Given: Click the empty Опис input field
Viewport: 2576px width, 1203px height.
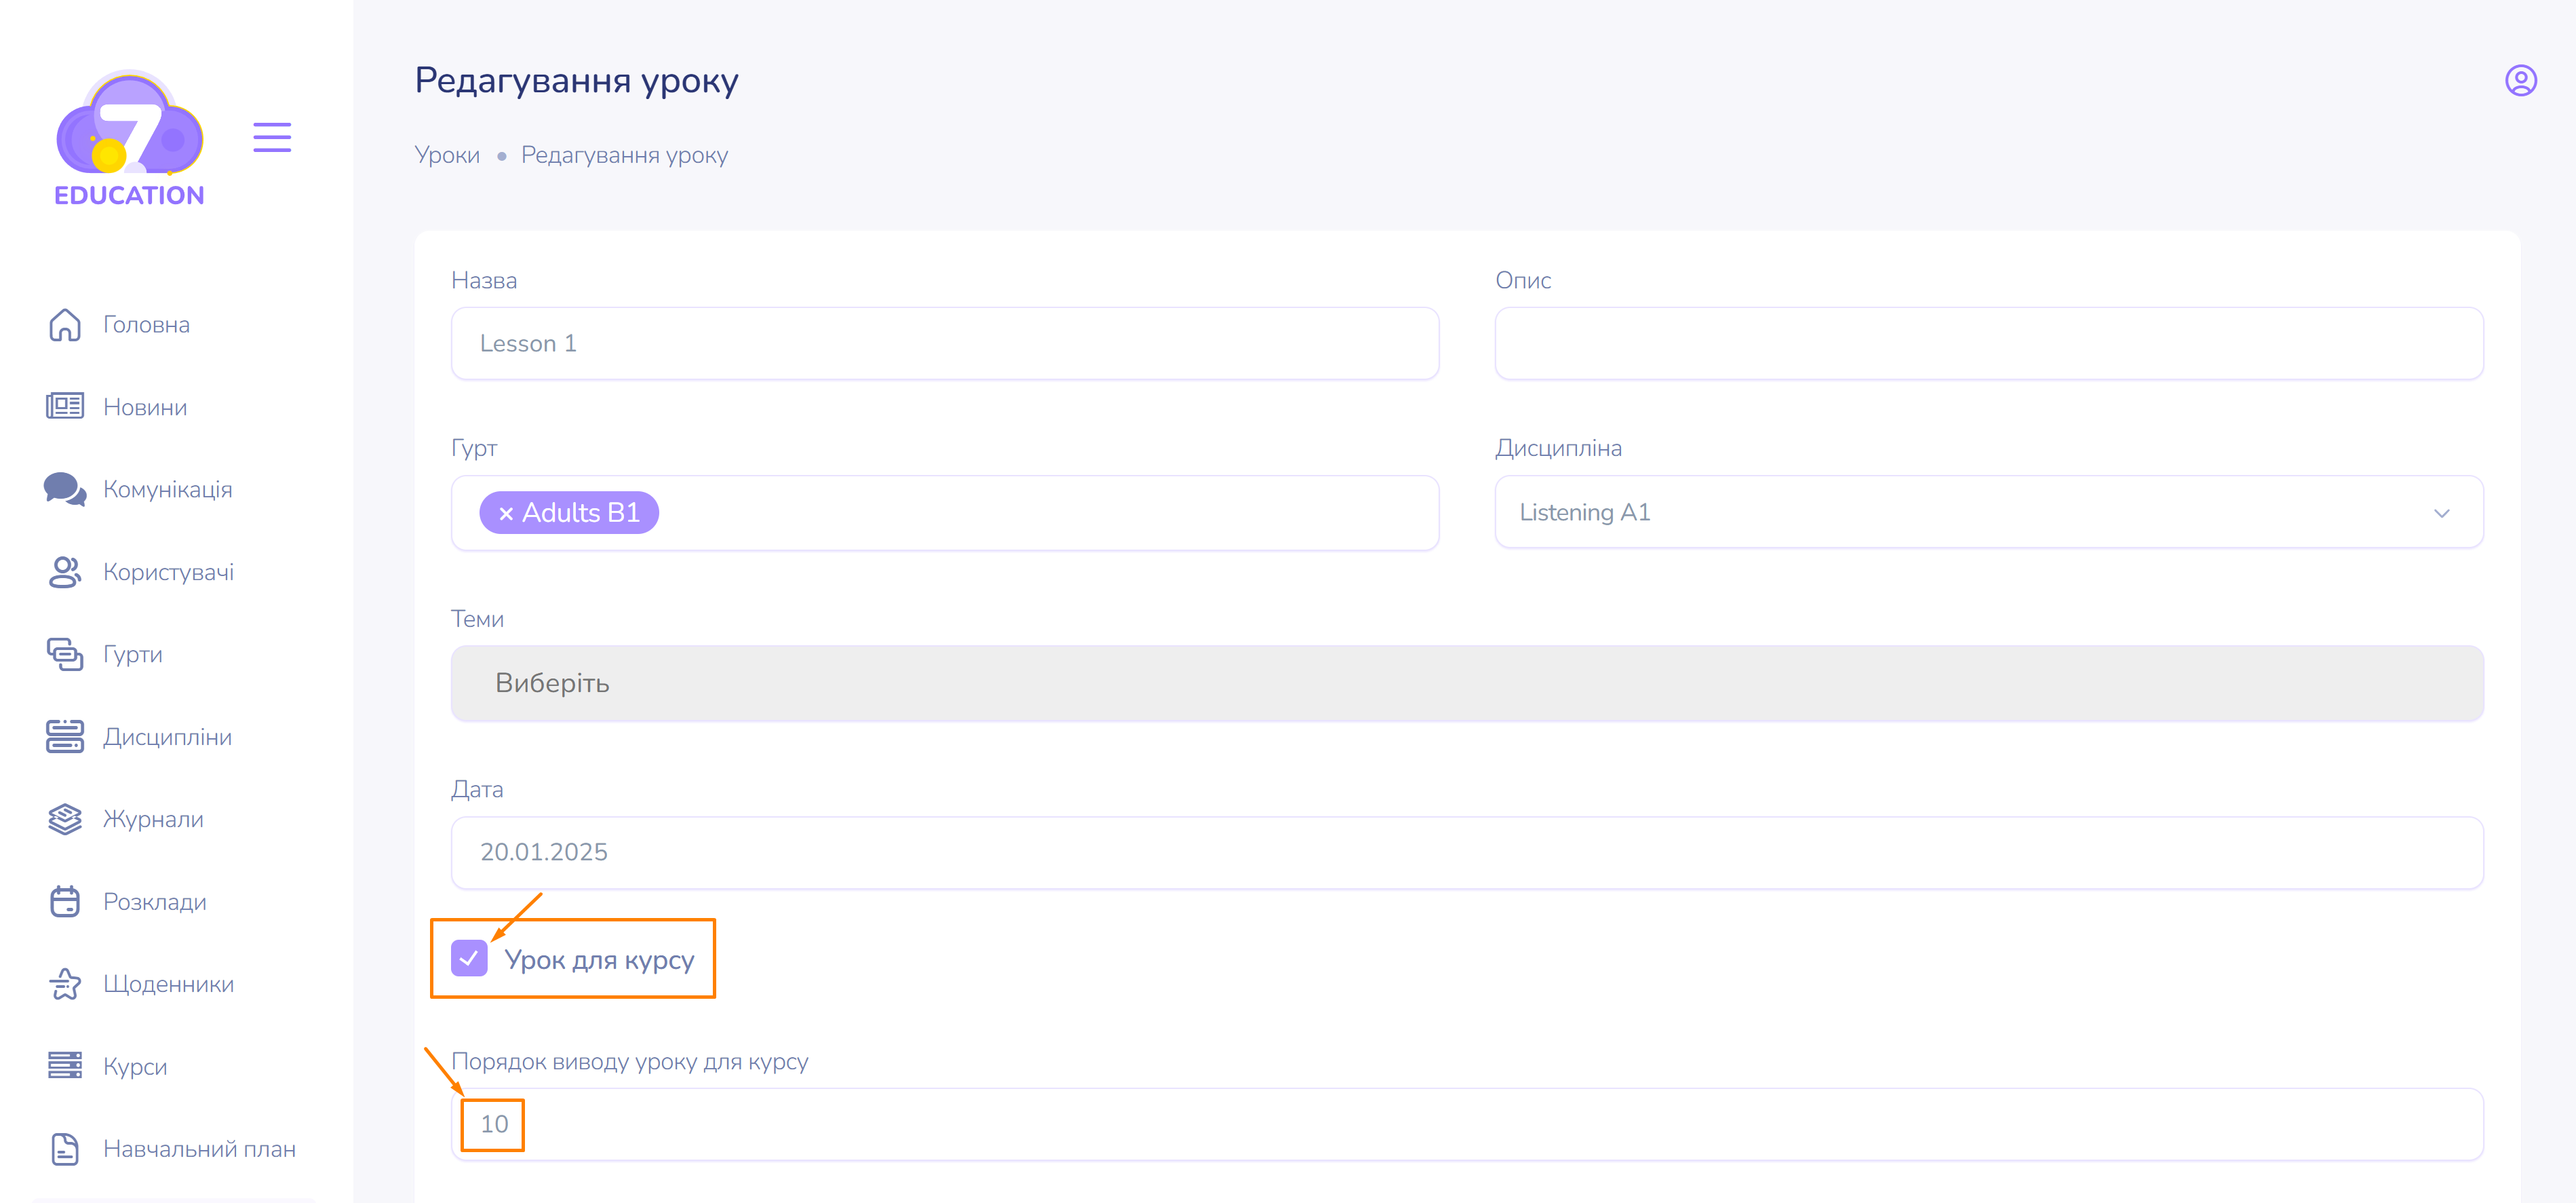Looking at the screenshot, I should [1988, 344].
